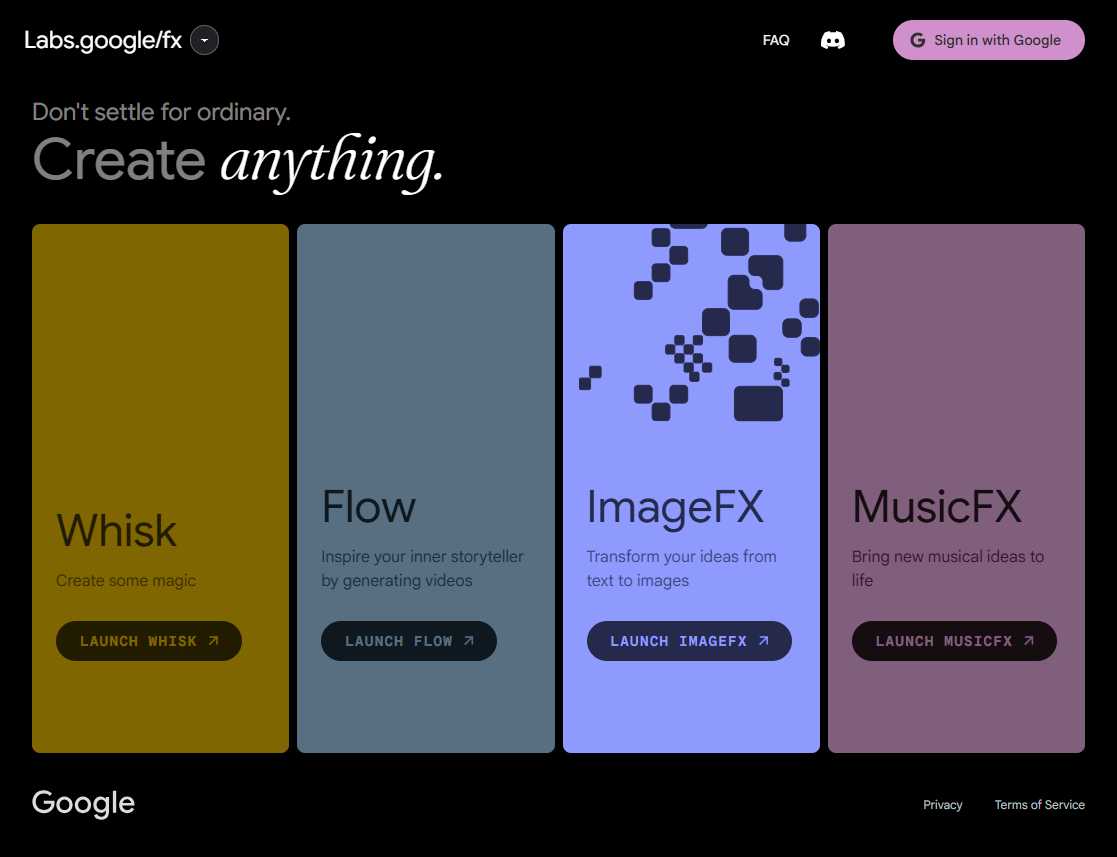Image resolution: width=1117 pixels, height=857 pixels.
Task: Open the Terms of Service link
Action: (x=1039, y=804)
